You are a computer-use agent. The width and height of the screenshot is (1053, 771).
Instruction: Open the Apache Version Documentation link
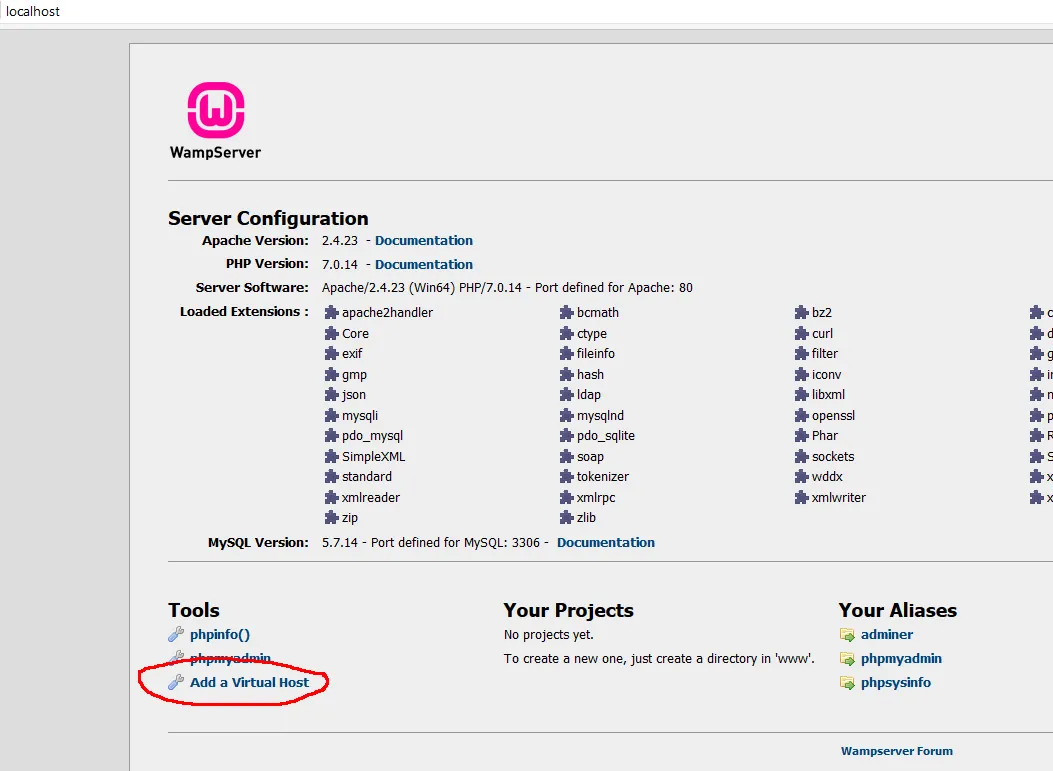point(424,240)
